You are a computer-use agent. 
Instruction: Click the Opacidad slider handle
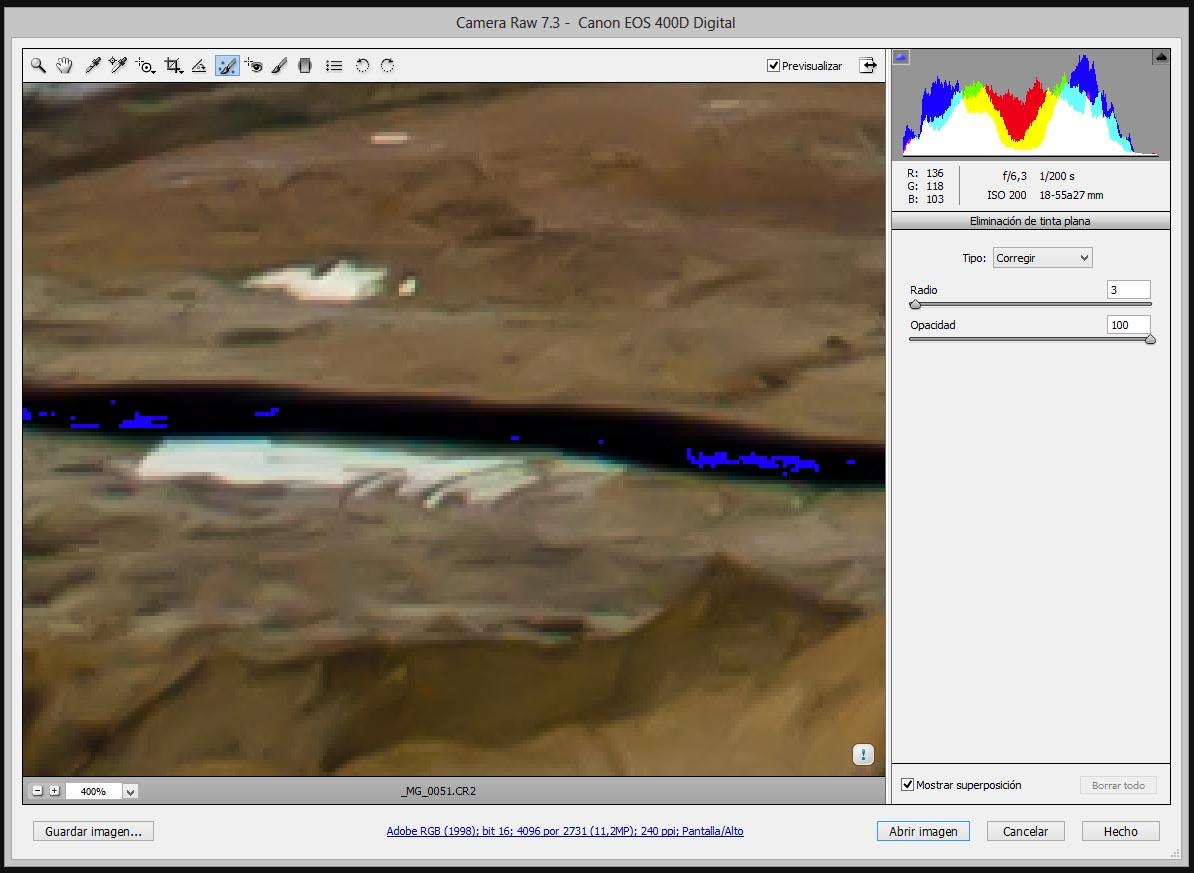[x=1151, y=339]
